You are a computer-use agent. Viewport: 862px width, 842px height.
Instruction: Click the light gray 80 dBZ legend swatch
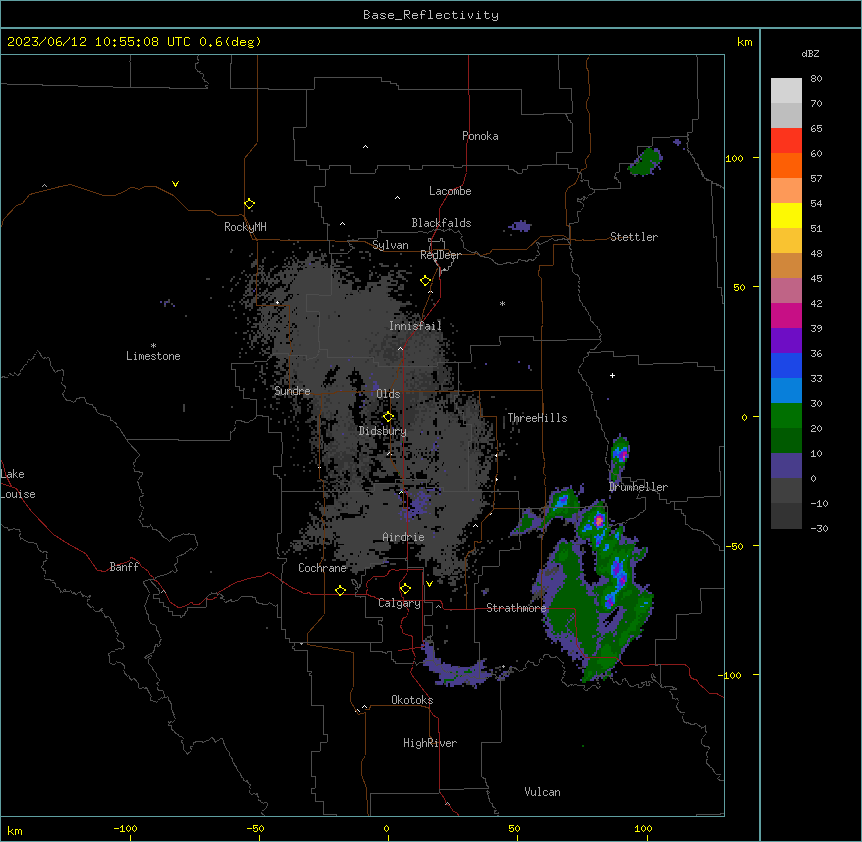coord(786,91)
